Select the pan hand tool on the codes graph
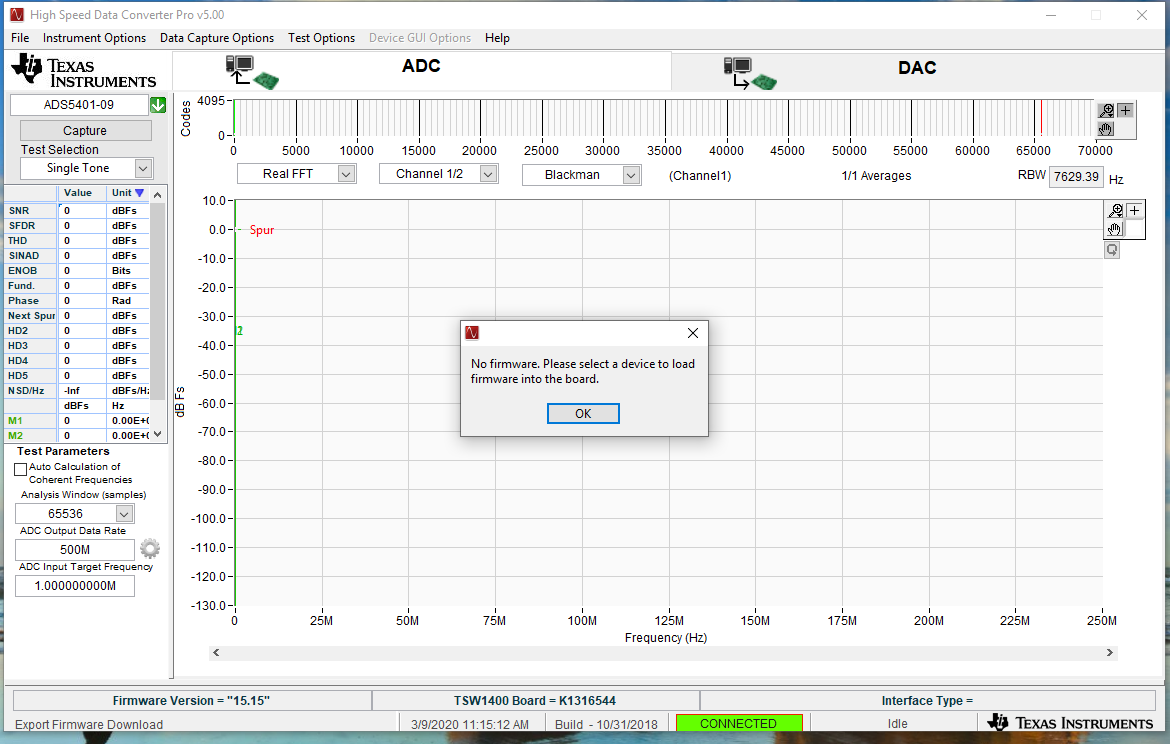The height and width of the screenshot is (744, 1170). [1104, 128]
